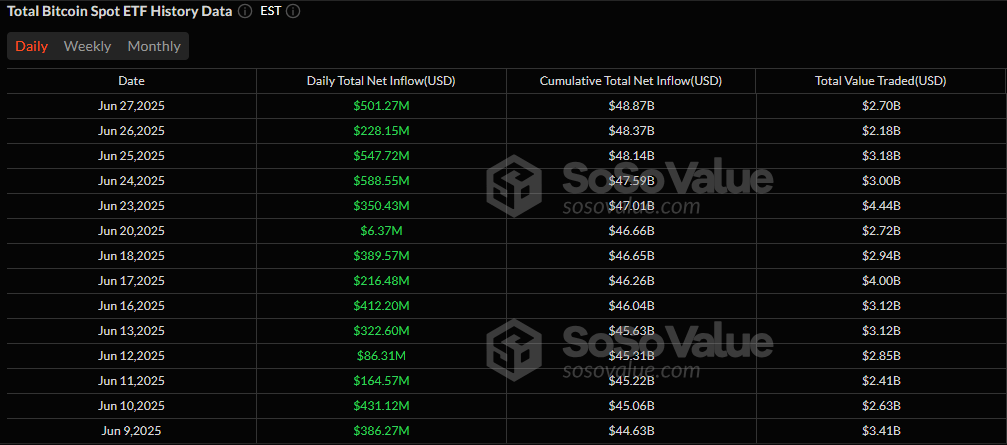1007x445 pixels.
Task: Click Cumulative Total Net Inflow(USD) header
Action: 631,81
